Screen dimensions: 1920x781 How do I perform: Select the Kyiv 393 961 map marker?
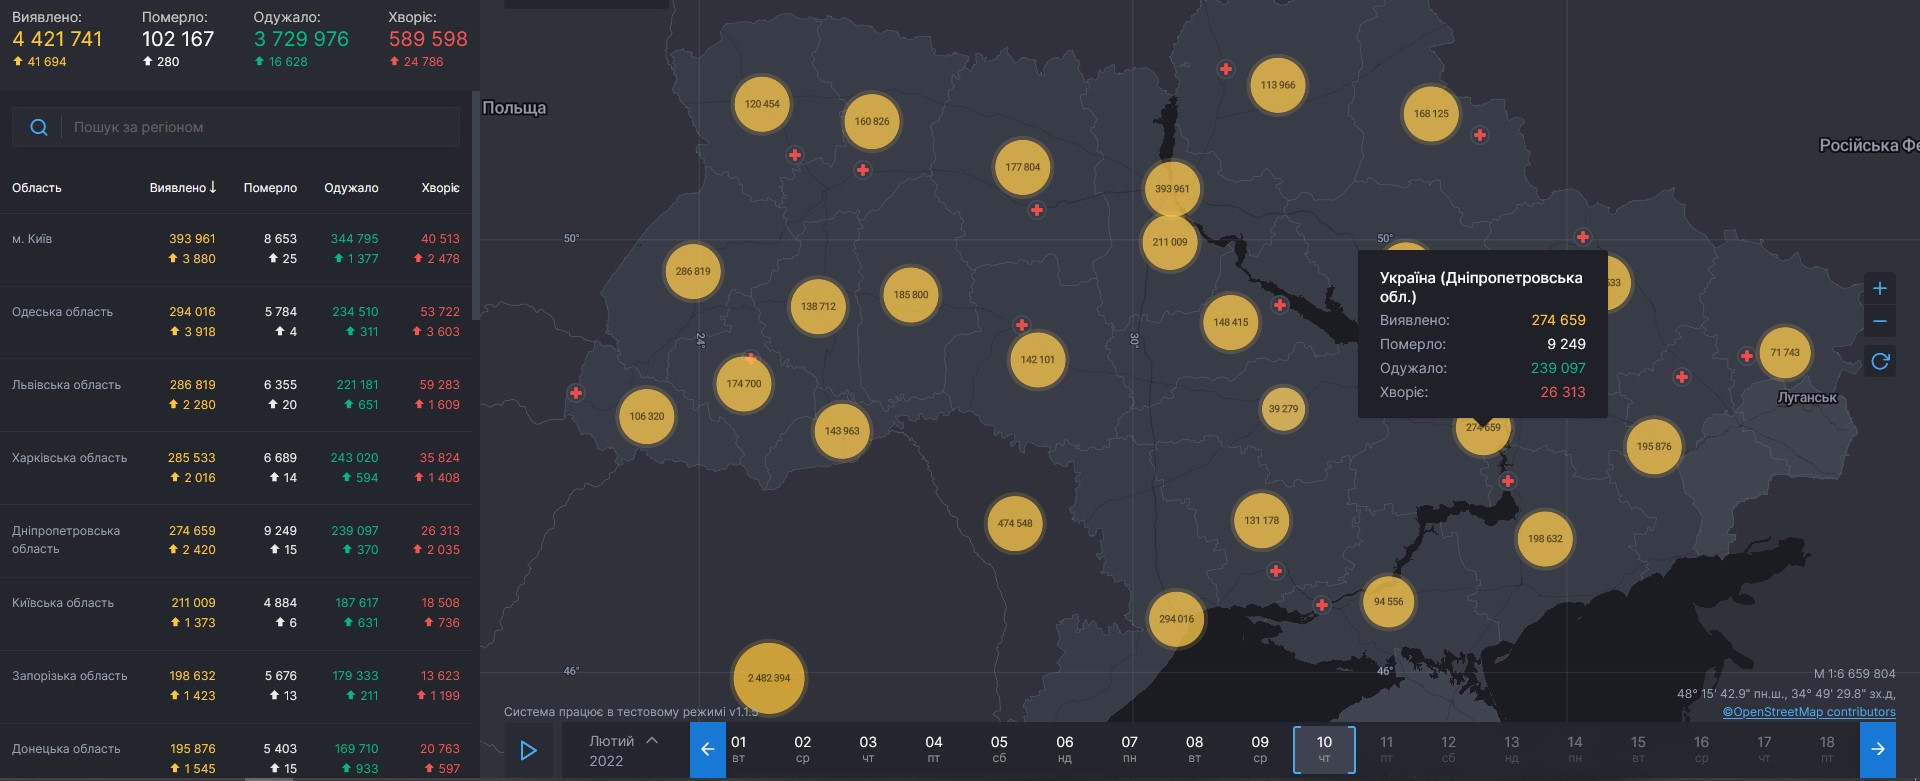(x=1171, y=189)
